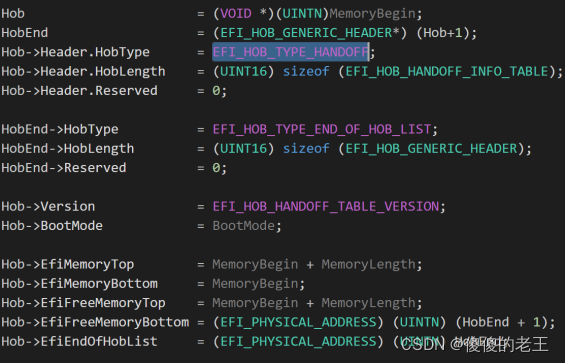Click EFI_HOB_HANDOFF_INFO_TABLE type name
Image resolution: width=565 pixels, height=363 pixels.
tap(447, 71)
